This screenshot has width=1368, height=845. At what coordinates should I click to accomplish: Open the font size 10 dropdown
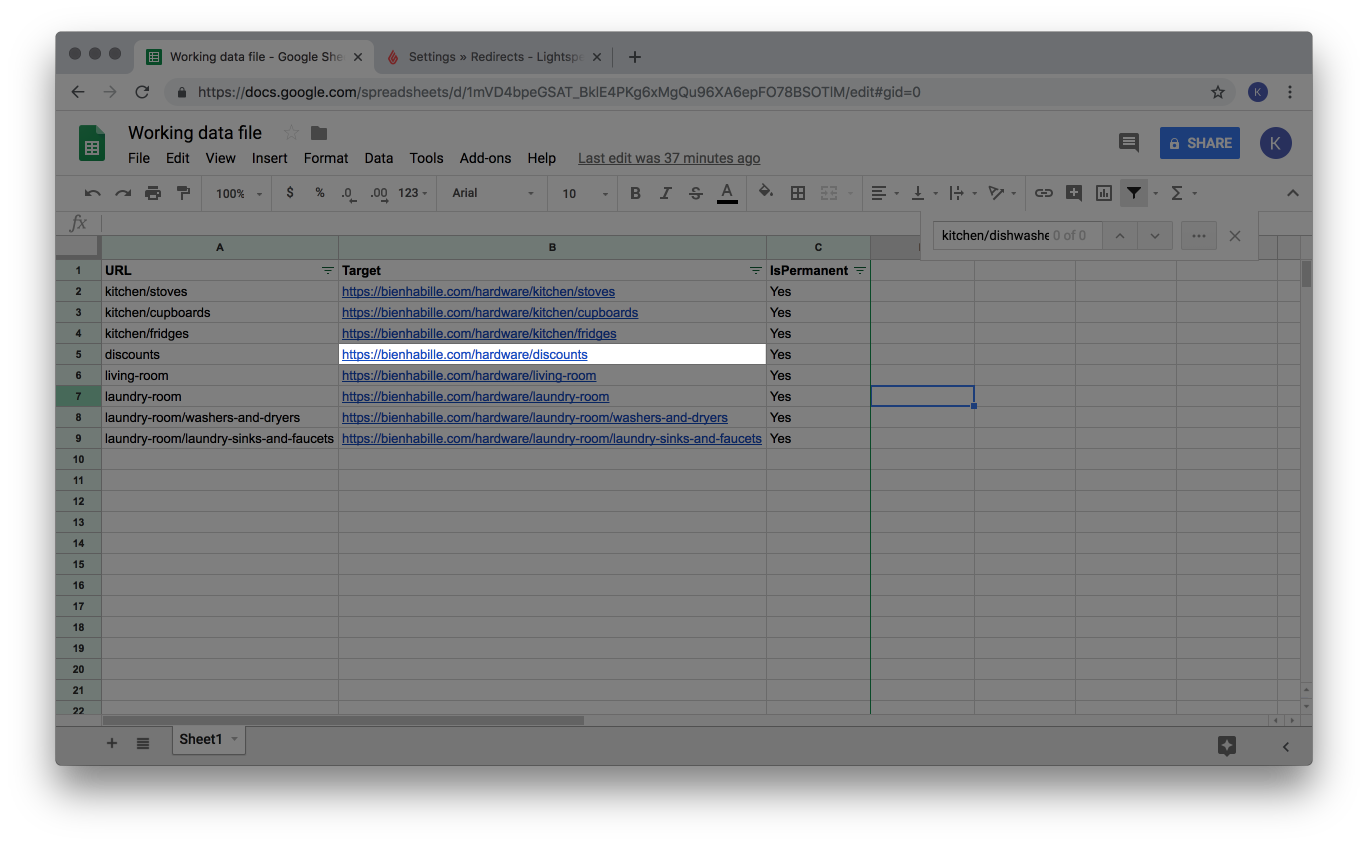pos(584,193)
